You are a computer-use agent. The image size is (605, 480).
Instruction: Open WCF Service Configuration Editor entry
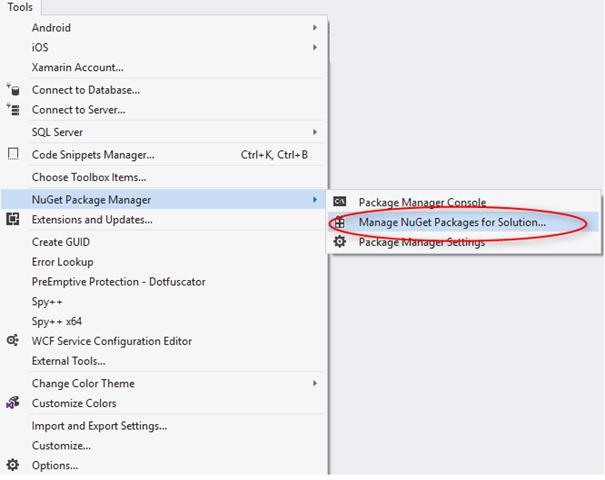pos(164,341)
